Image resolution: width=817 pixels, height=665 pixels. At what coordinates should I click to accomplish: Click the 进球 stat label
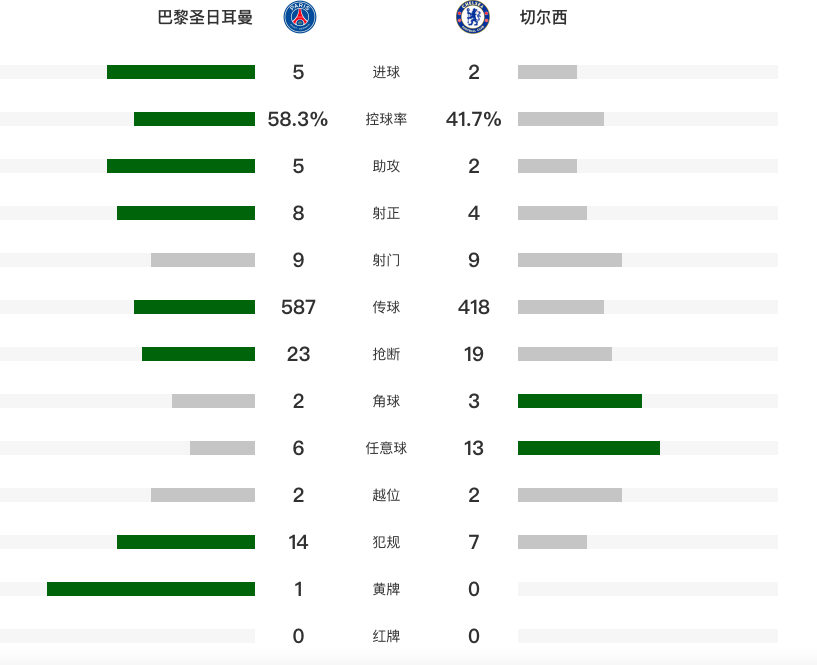coord(386,72)
